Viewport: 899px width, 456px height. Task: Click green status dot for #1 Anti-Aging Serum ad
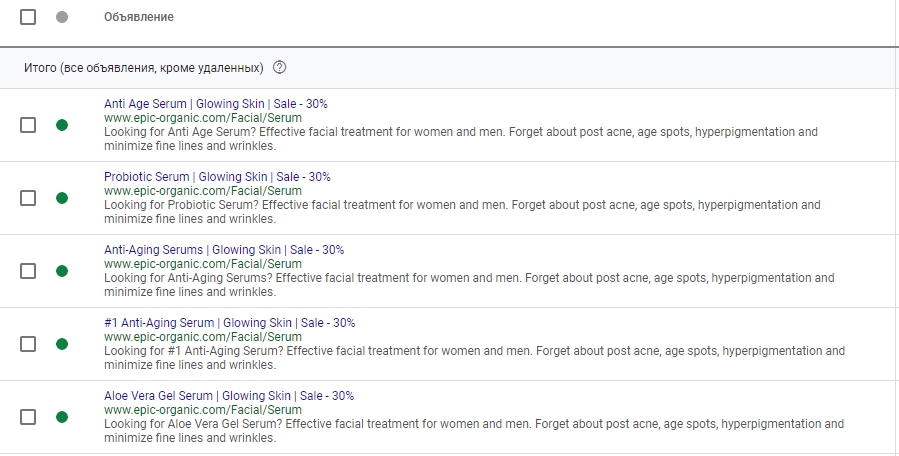click(62, 344)
